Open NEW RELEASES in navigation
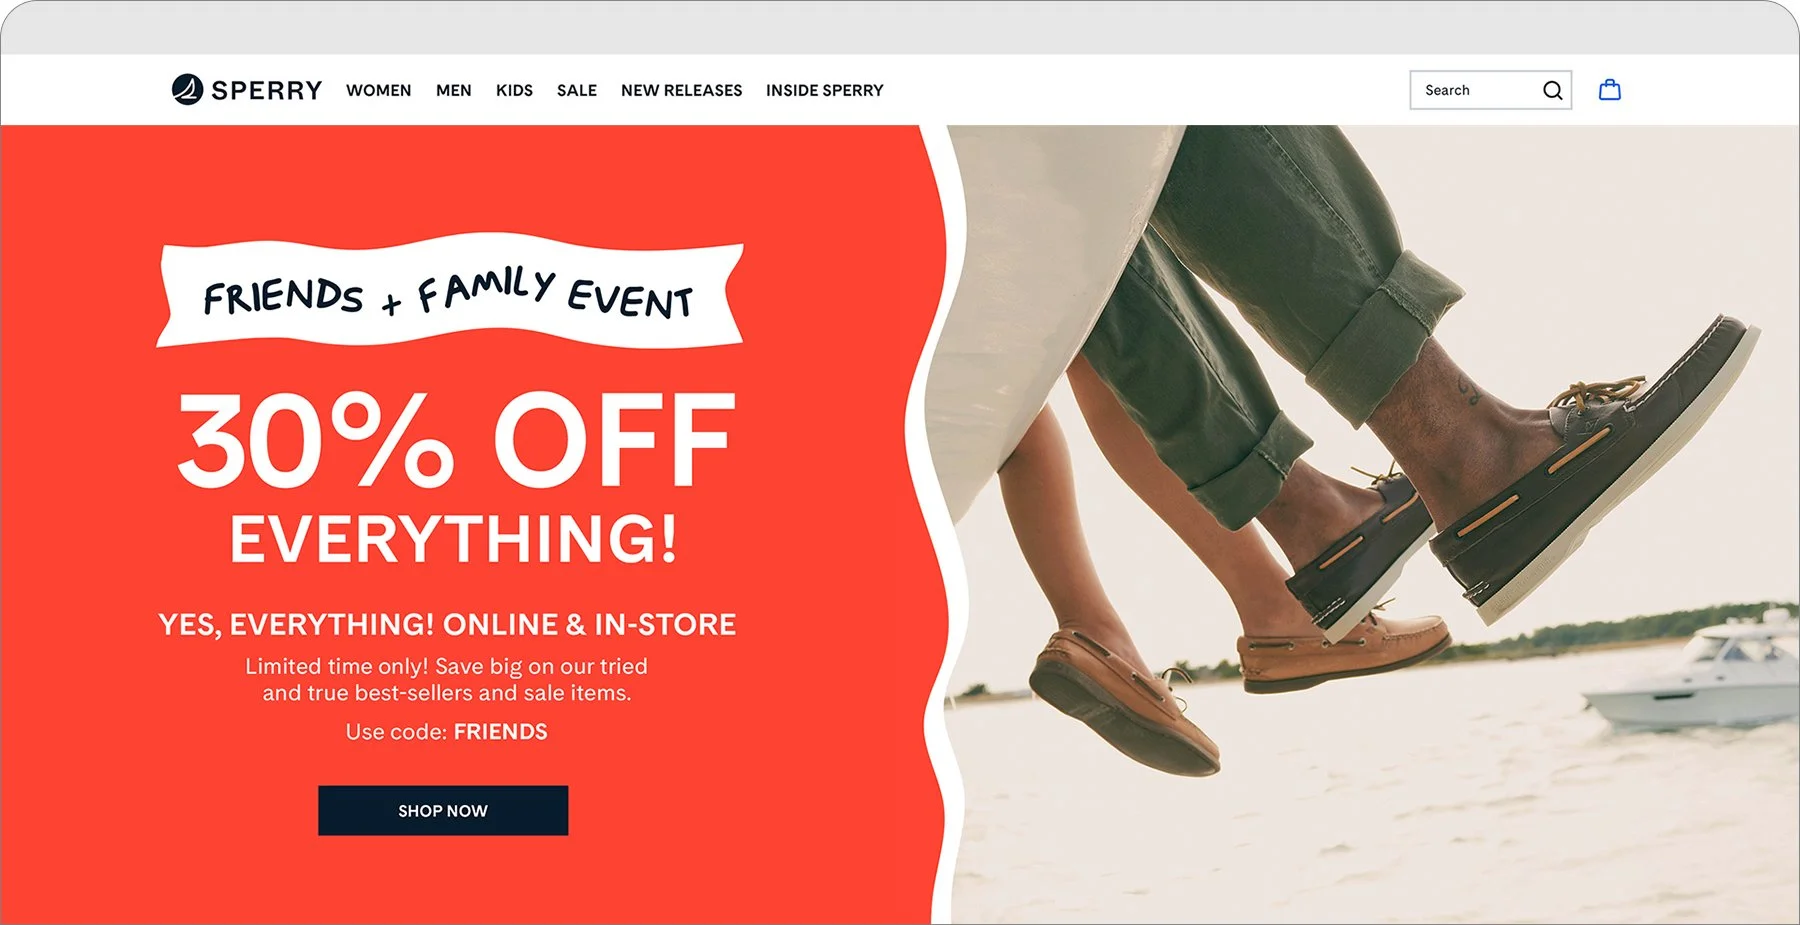 coord(681,90)
